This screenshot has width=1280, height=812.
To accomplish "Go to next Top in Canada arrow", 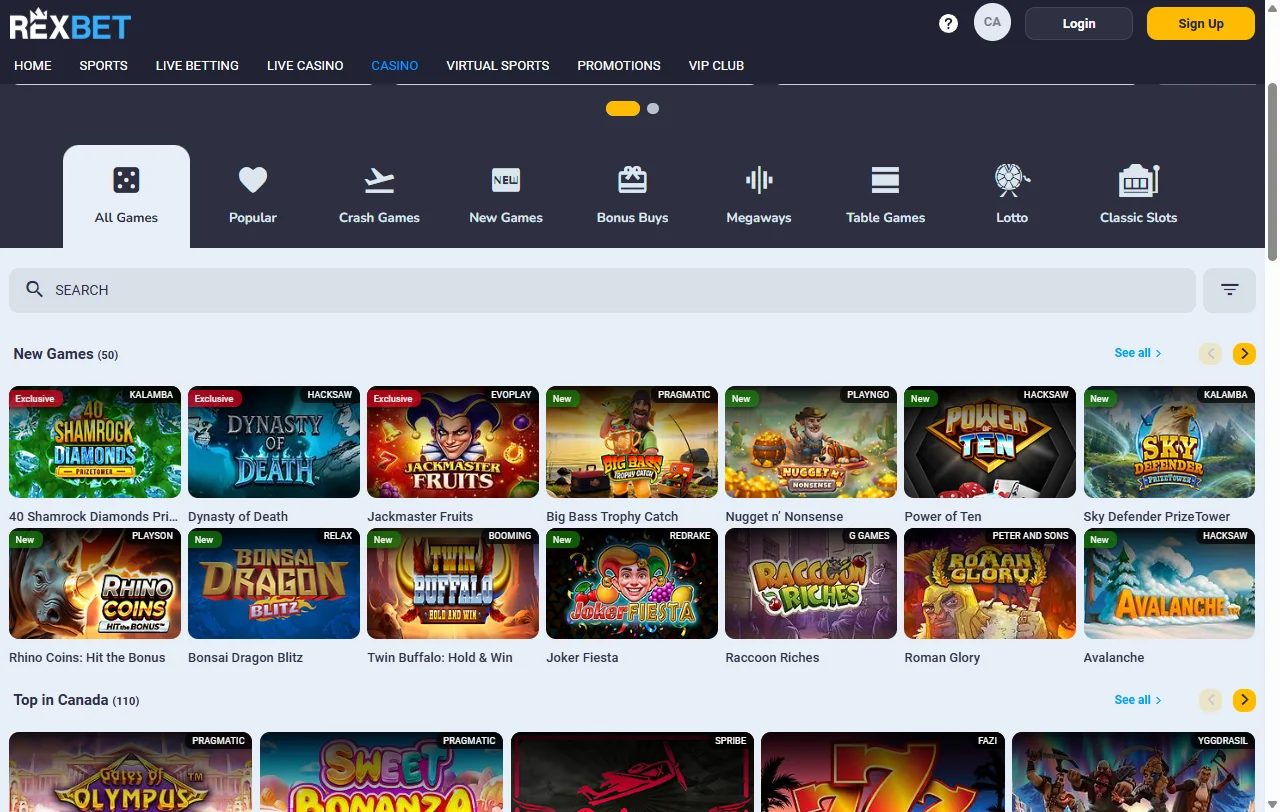I will [x=1244, y=700].
